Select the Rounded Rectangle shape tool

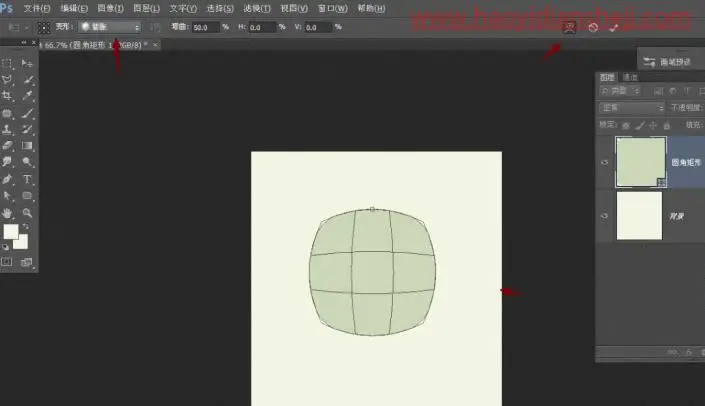(x=27, y=196)
